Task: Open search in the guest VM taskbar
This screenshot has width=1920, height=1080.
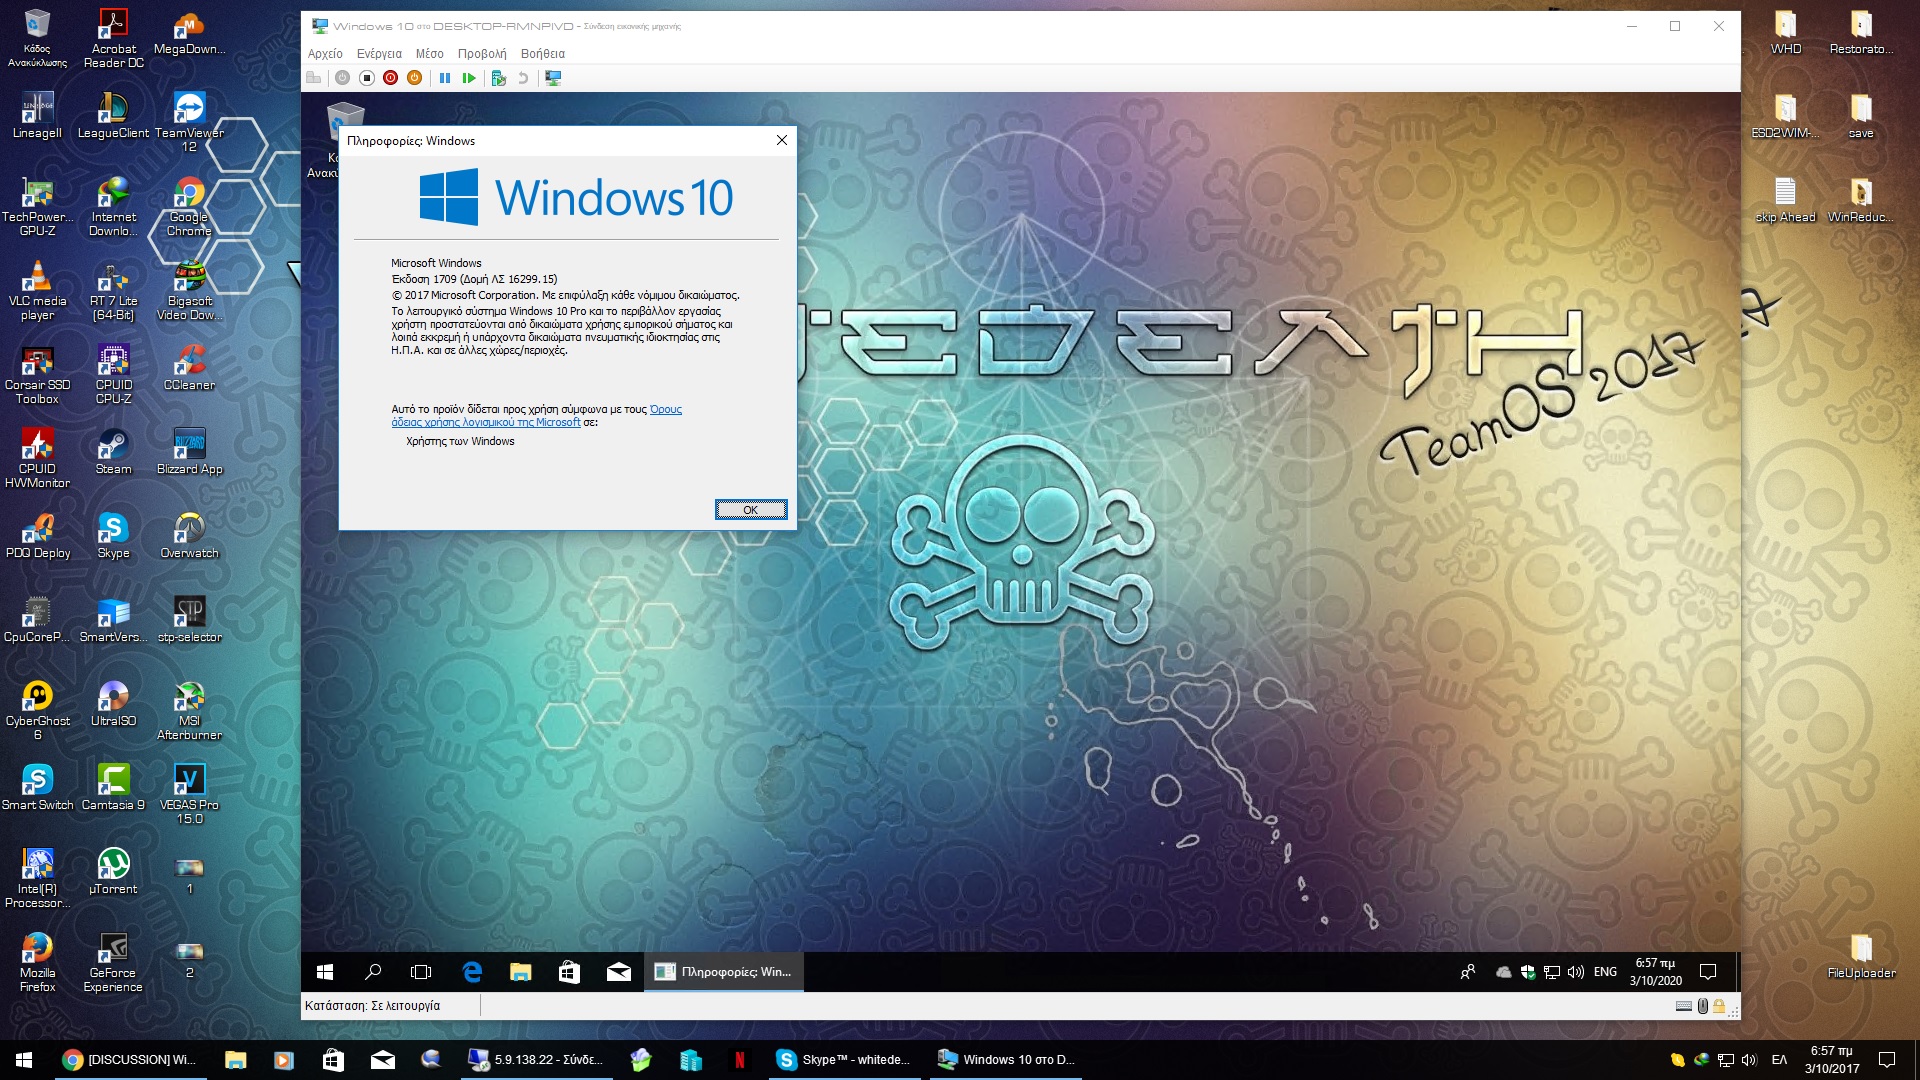Action: coord(373,972)
